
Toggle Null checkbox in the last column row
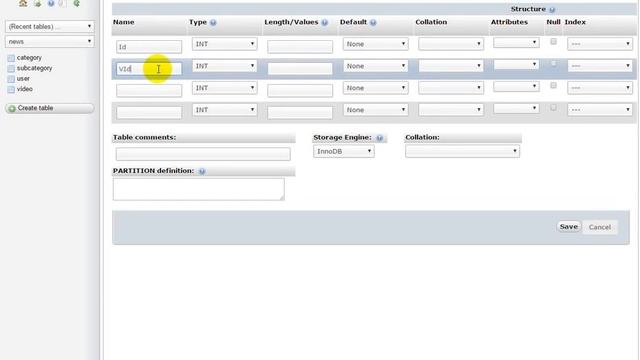553,107
